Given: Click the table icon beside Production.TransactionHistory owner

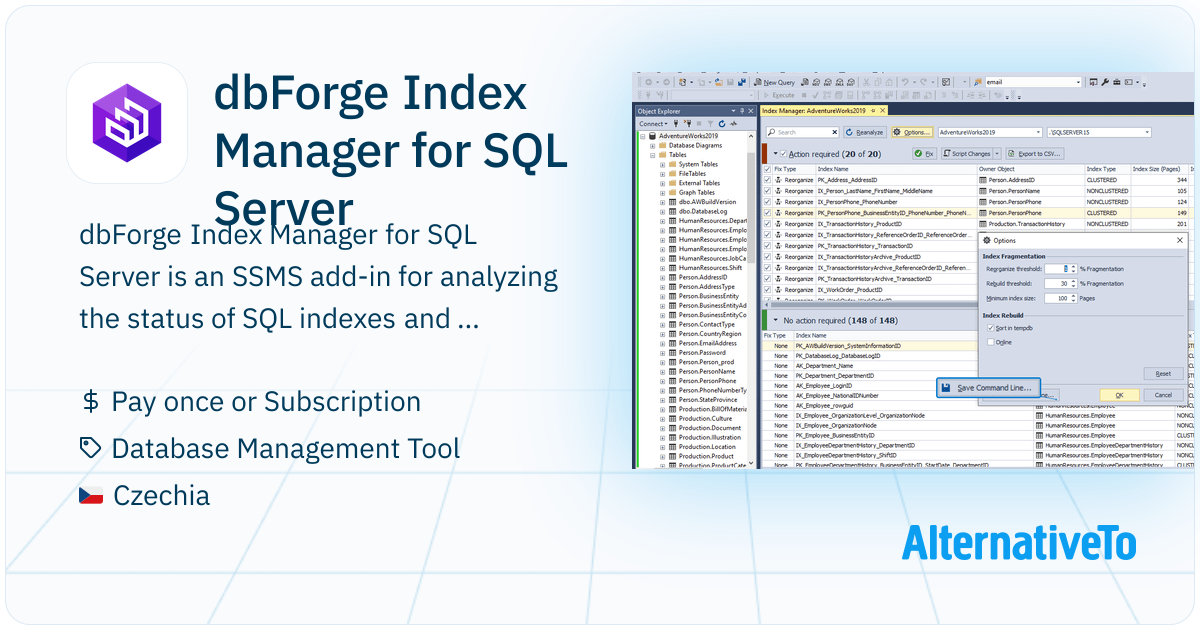Looking at the screenshot, I should 983,224.
